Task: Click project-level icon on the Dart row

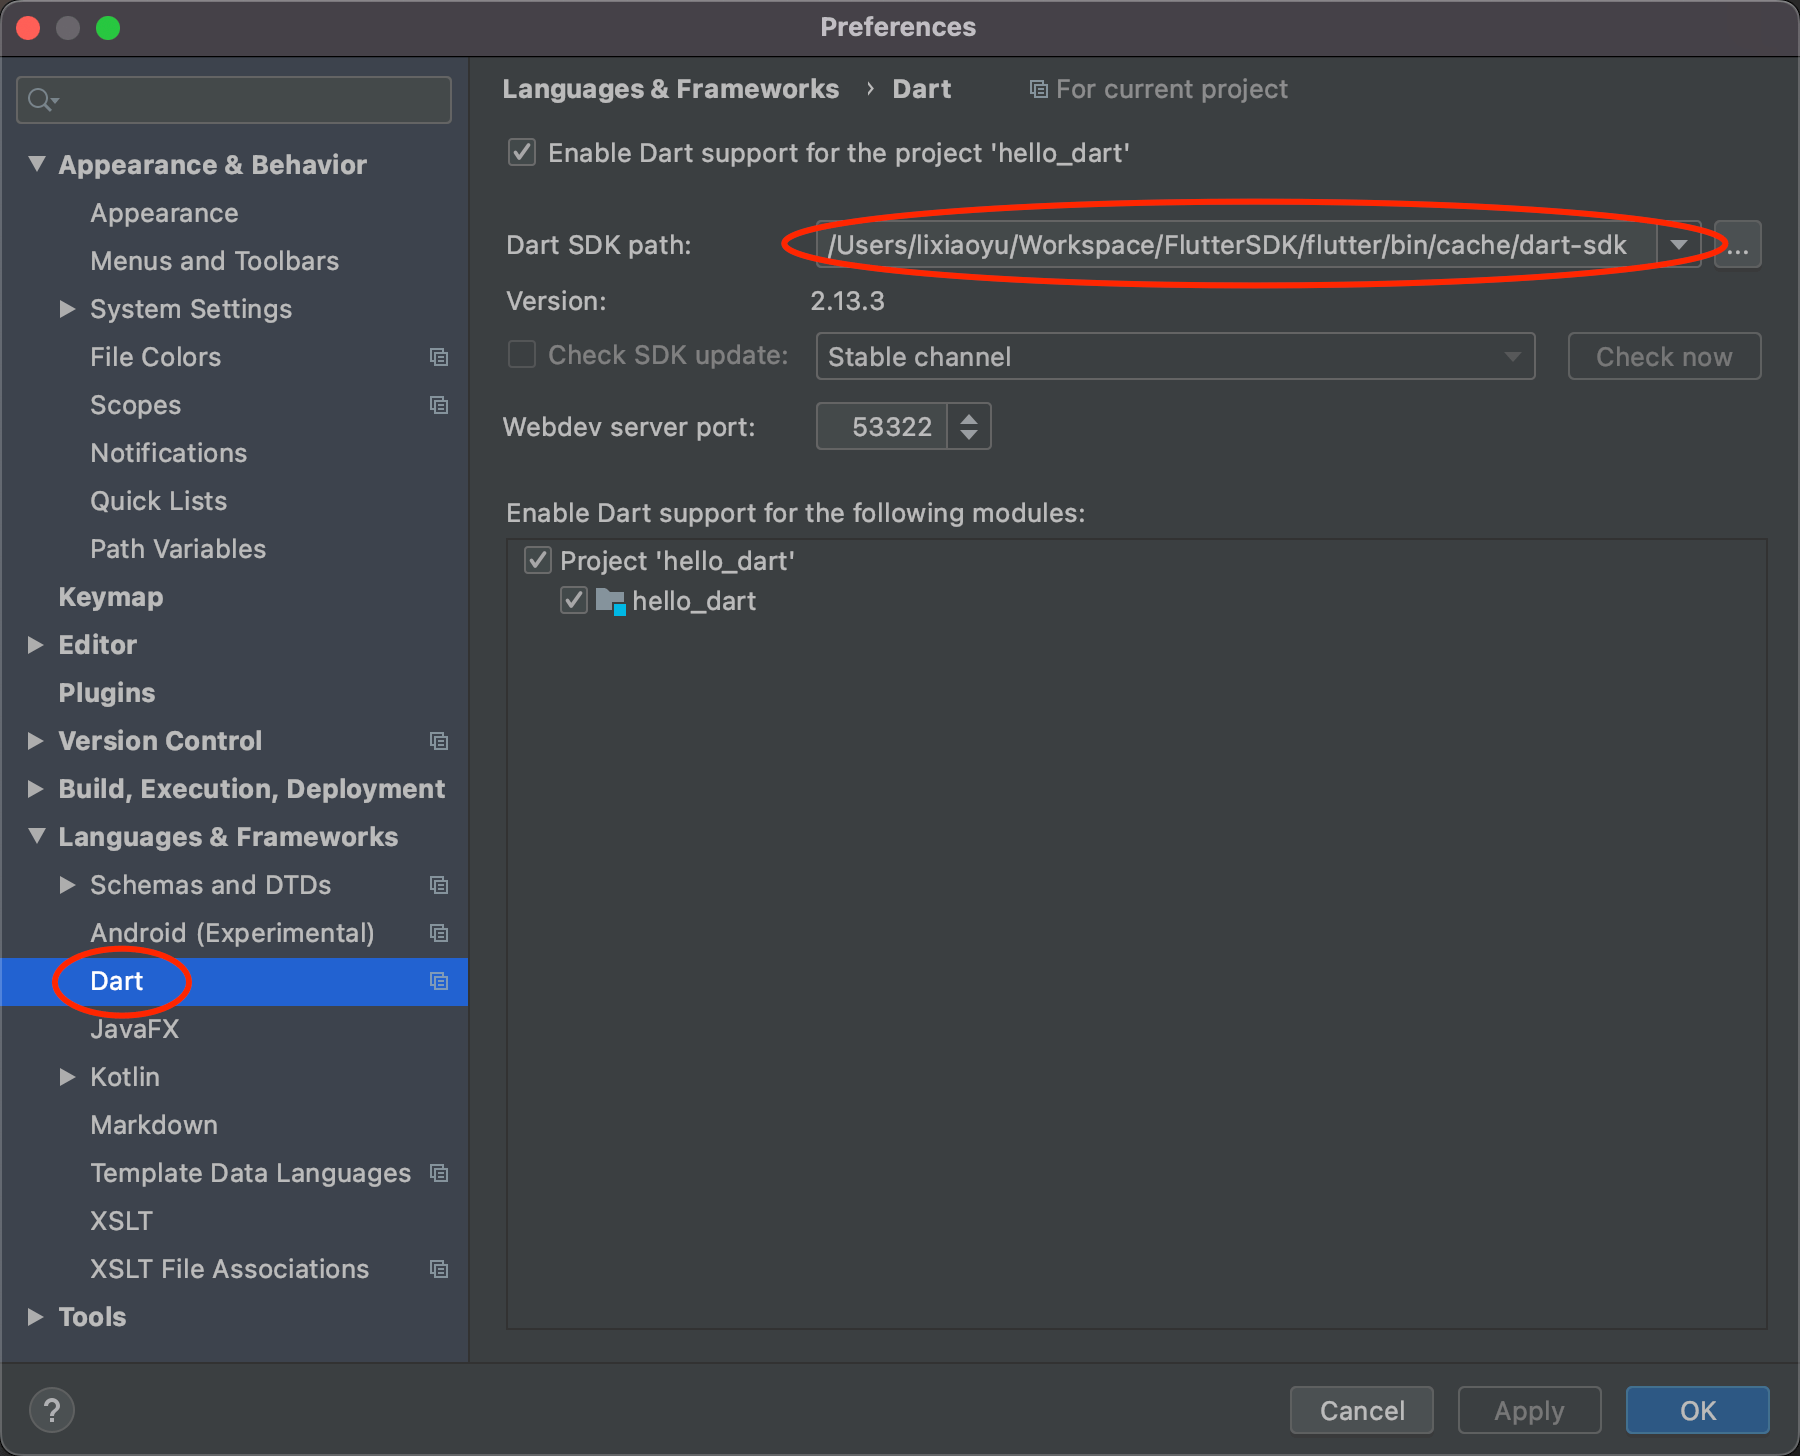Action: [x=438, y=981]
